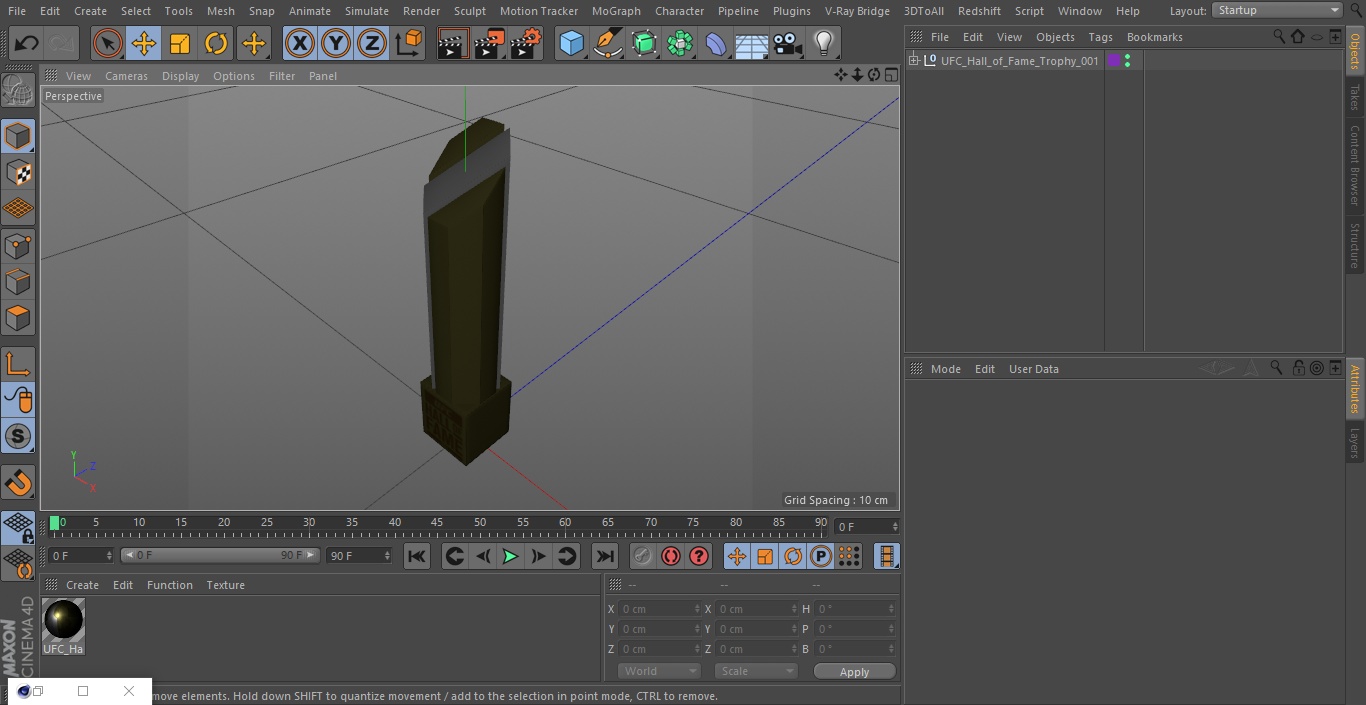Switch to Texture mode checkered cube
This screenshot has height=705, width=1366.
click(18, 173)
